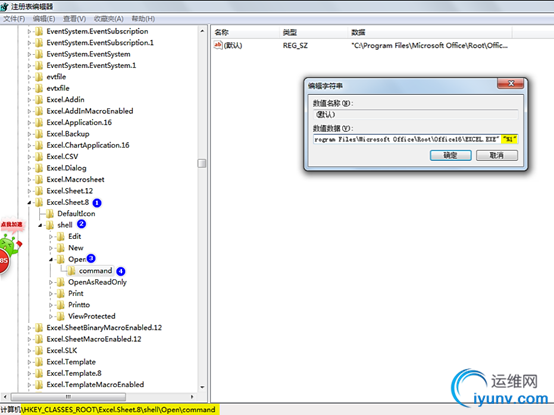Collapse the shell subkey node
The image size is (554, 415).
coord(40,225)
